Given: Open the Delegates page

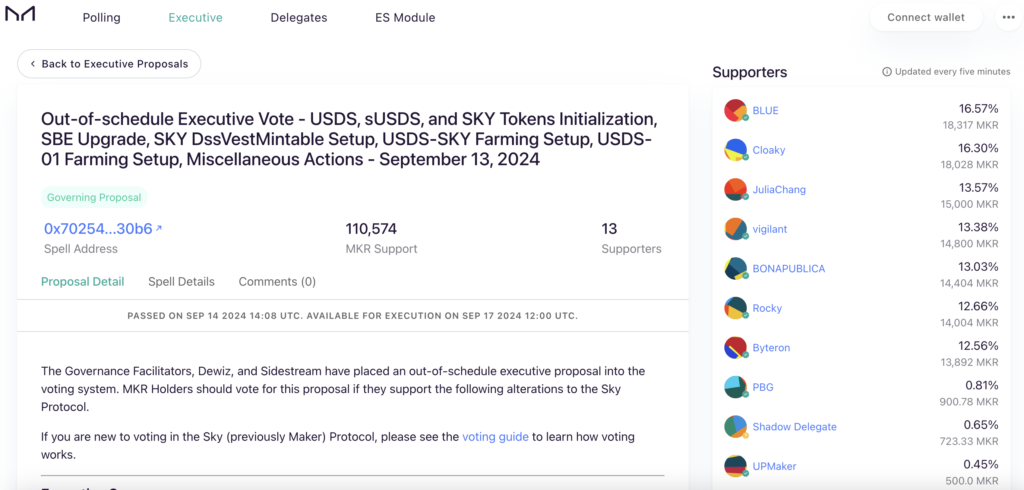Looking at the screenshot, I should pyautogui.click(x=299, y=18).
